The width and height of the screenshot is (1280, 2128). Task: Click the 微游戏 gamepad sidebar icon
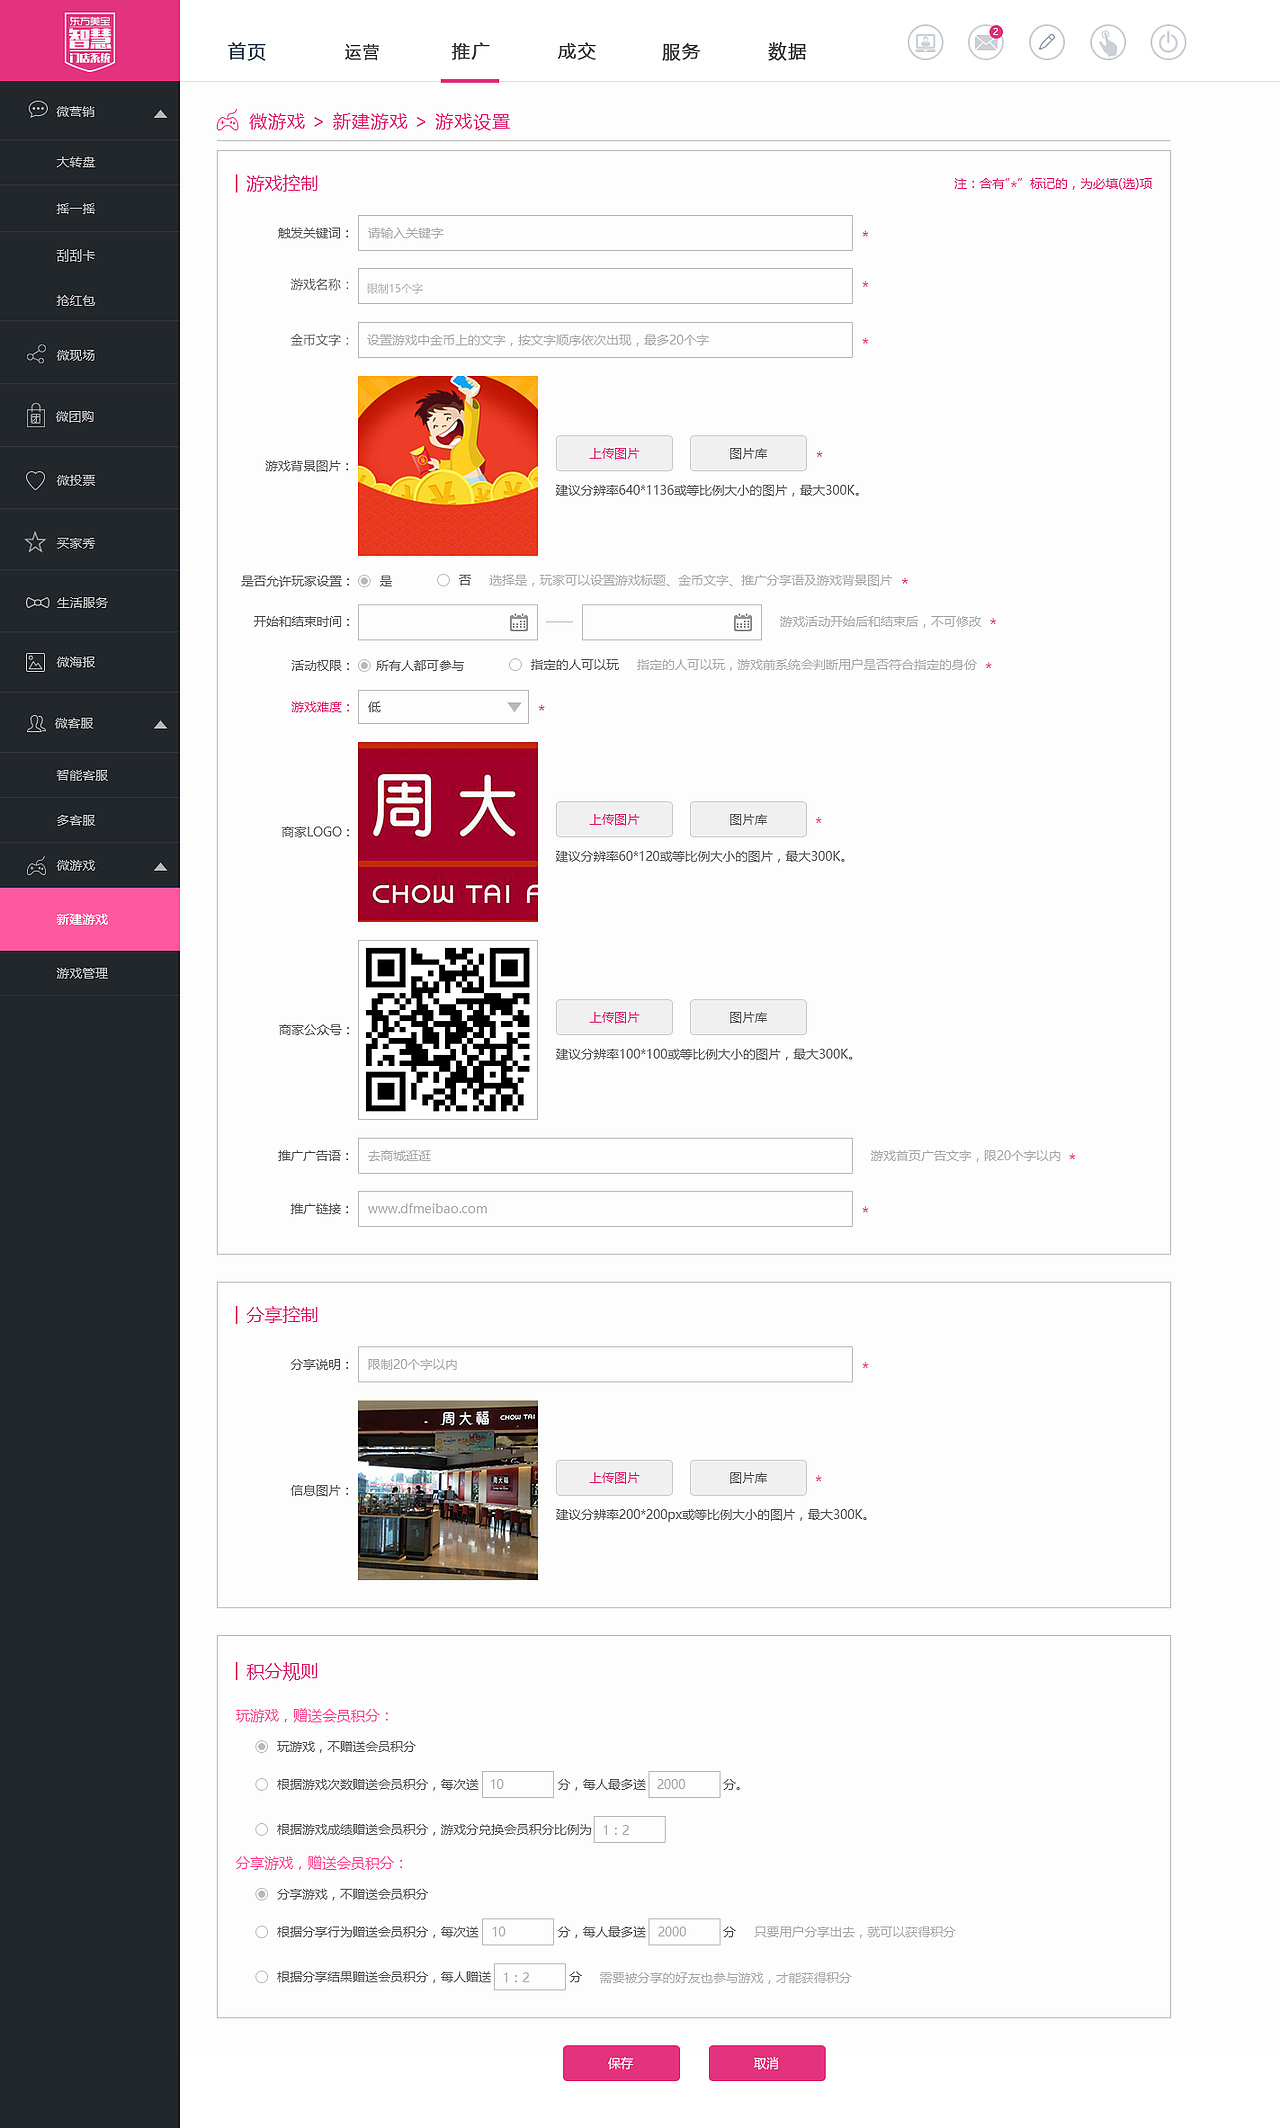click(36, 866)
